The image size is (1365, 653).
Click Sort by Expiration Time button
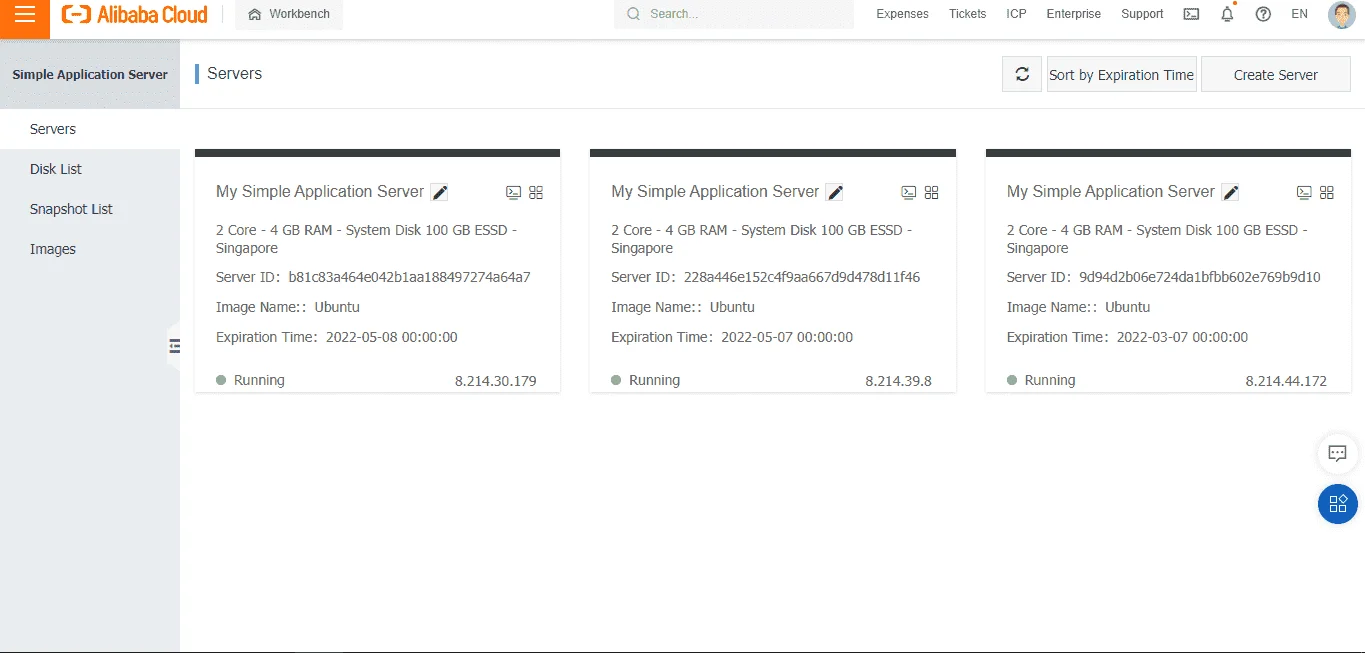coord(1122,74)
